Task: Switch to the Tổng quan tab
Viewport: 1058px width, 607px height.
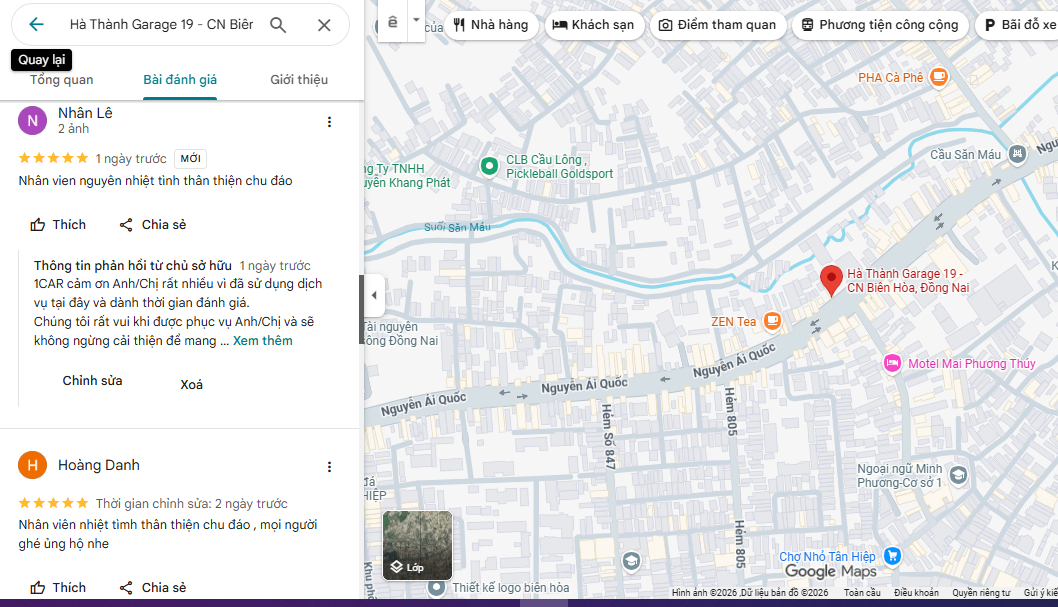Action: coord(61,80)
